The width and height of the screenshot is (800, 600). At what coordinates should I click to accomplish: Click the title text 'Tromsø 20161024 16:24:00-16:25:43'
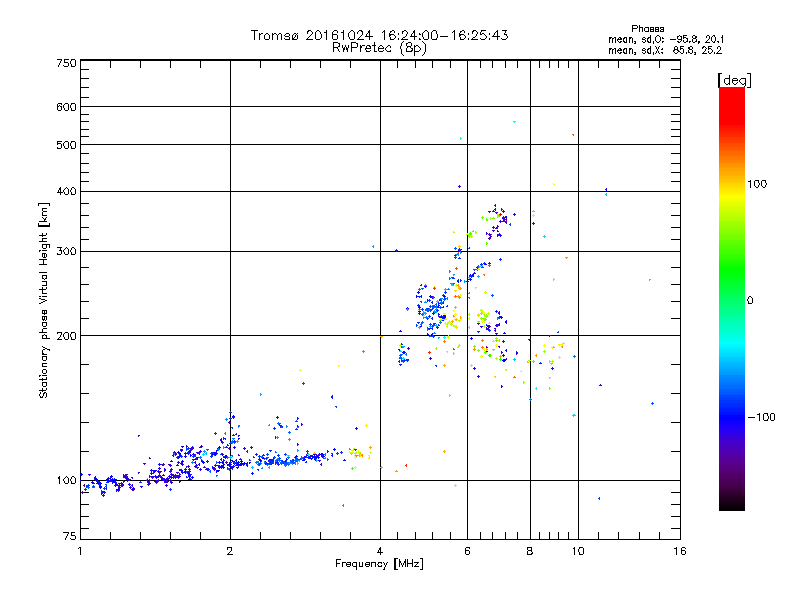pos(379,35)
